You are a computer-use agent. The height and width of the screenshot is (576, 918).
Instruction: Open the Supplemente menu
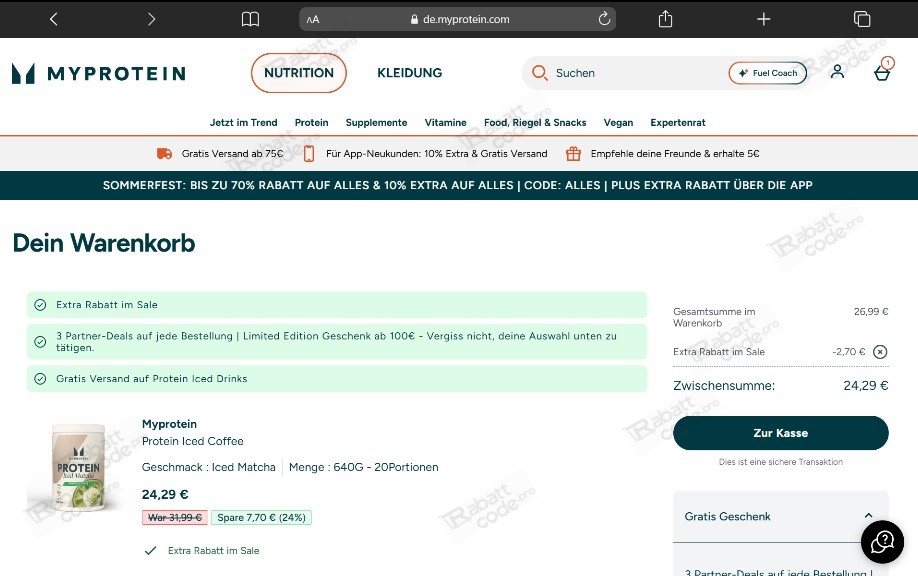point(376,123)
